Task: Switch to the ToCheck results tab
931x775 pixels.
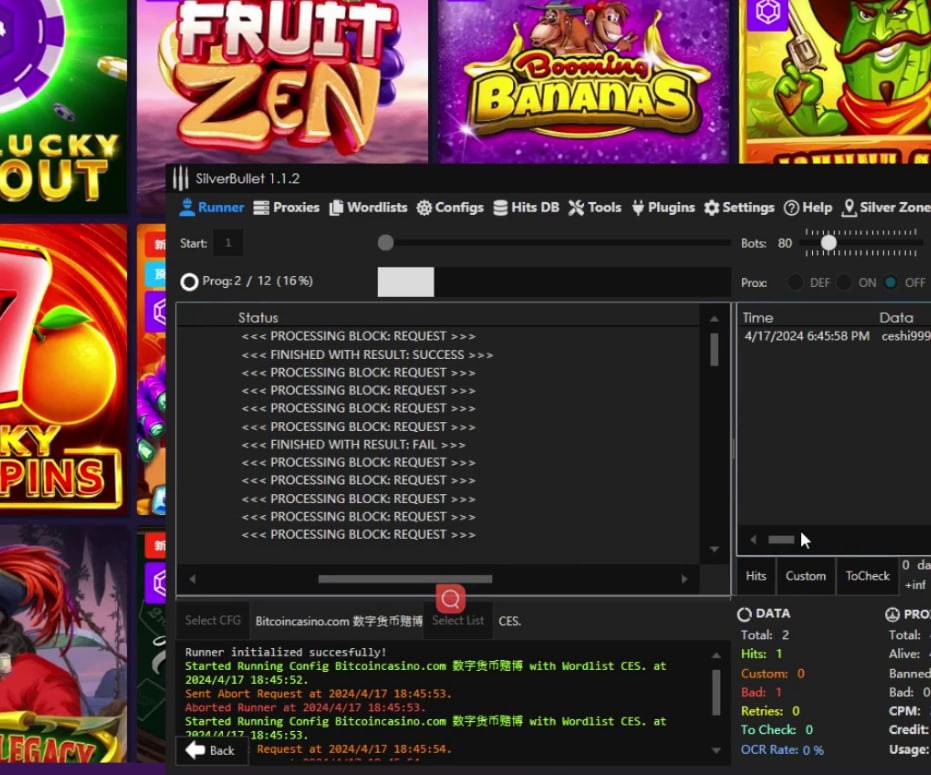Action: 867,576
